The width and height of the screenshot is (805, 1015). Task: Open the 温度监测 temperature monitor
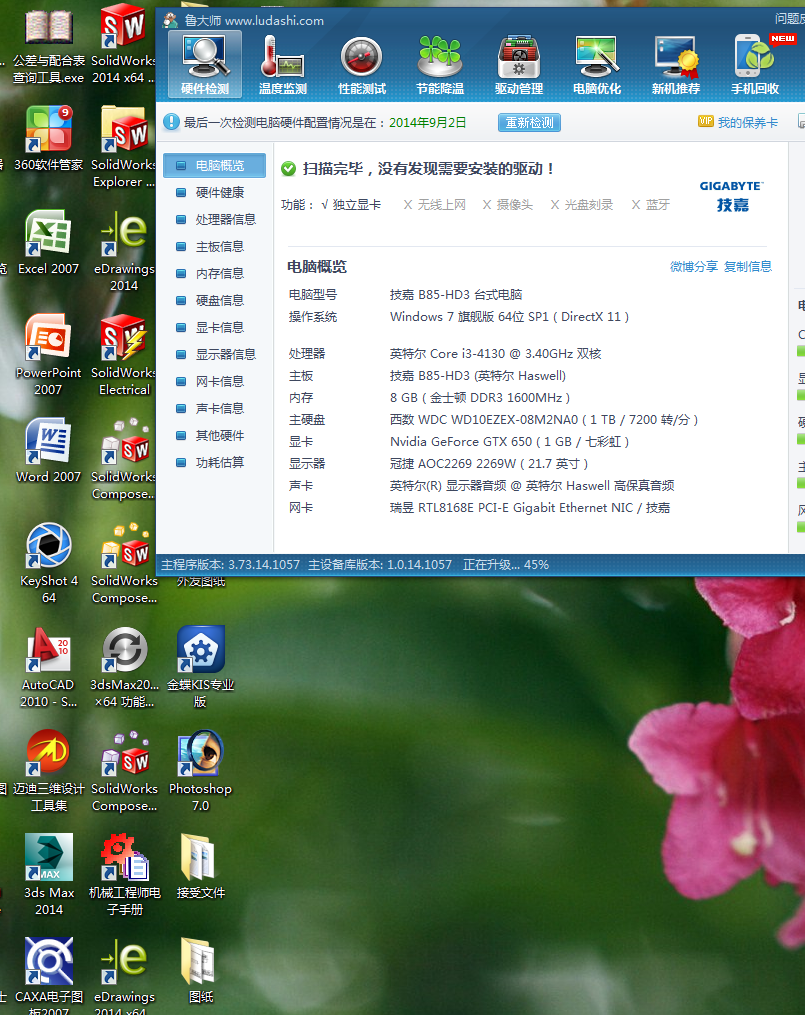[283, 65]
